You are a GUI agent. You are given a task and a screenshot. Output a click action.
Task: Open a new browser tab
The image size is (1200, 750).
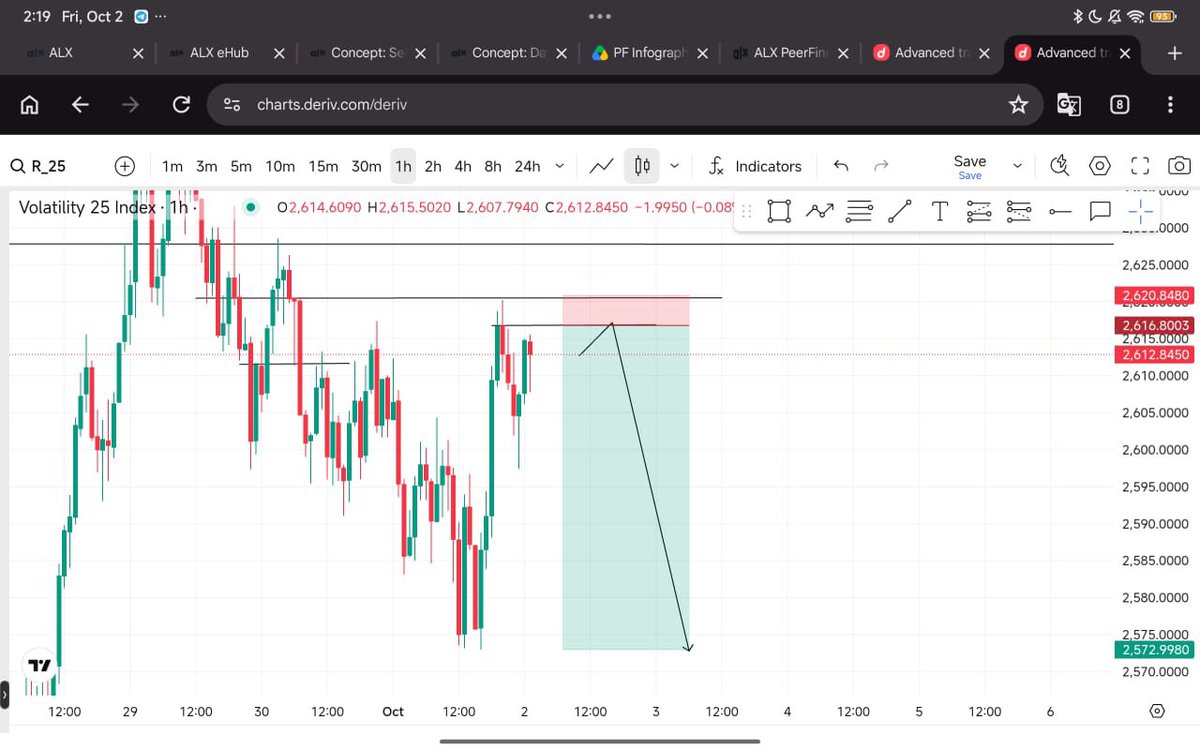[1175, 53]
